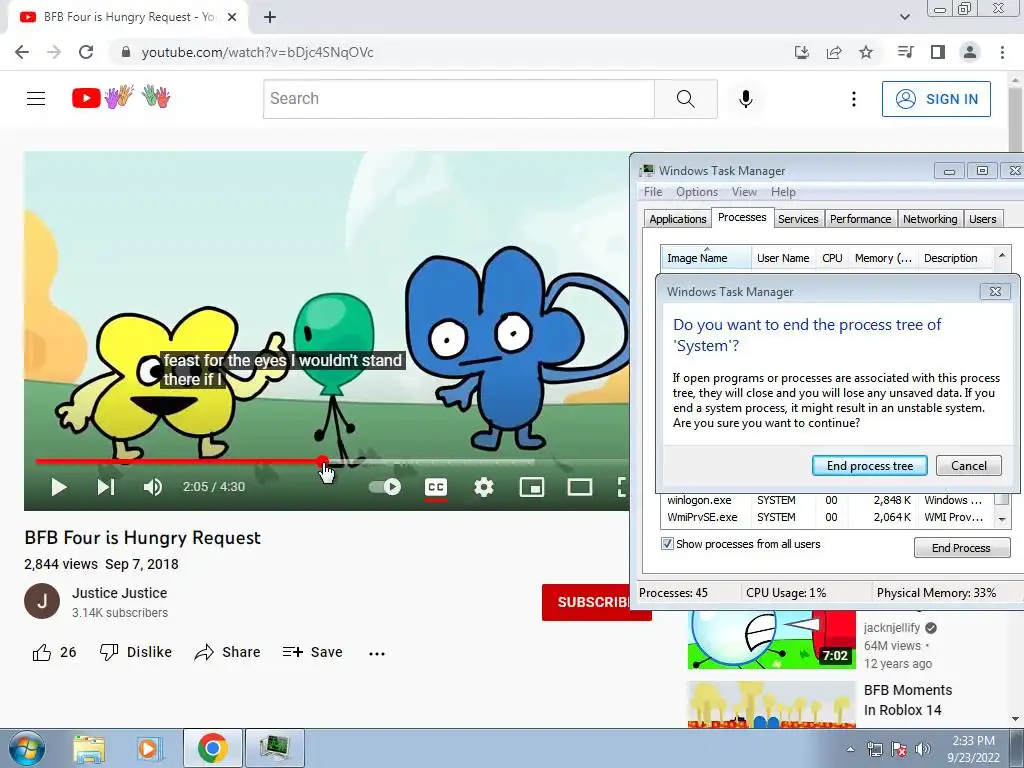Open Task Manager File menu
The height and width of the screenshot is (768, 1024).
pos(652,192)
